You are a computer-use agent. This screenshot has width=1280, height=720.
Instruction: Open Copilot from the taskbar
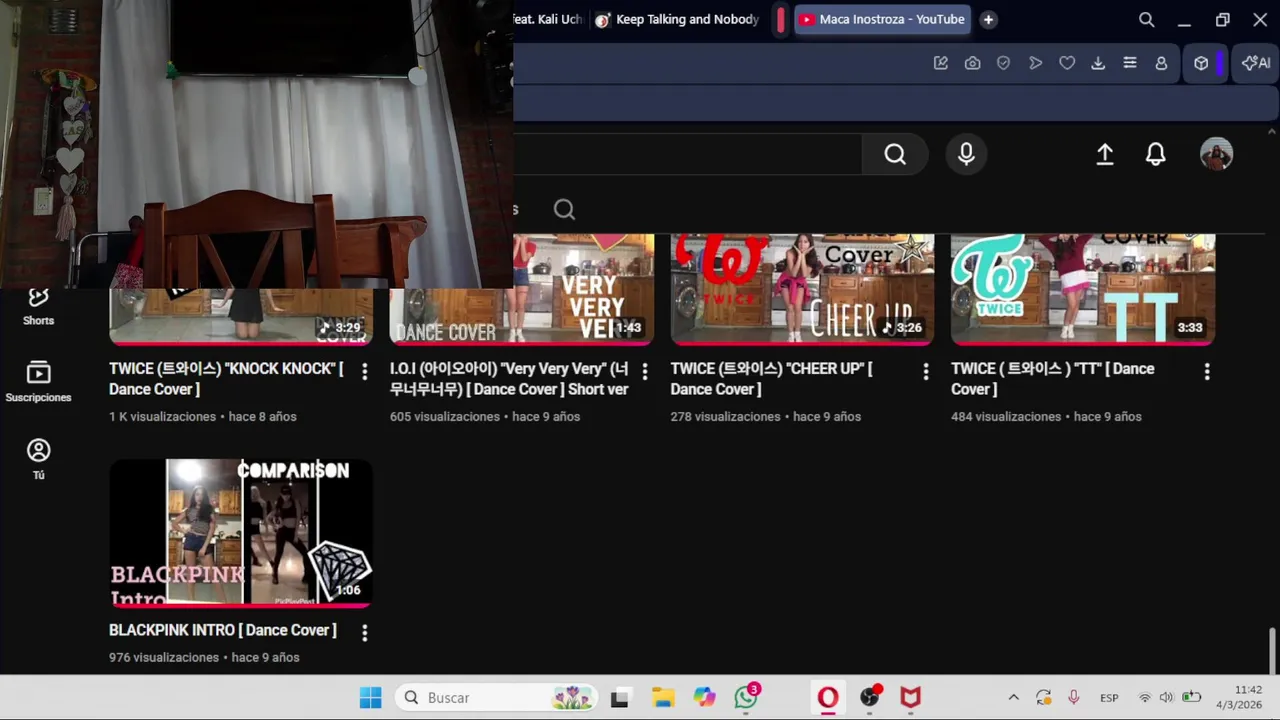(x=705, y=697)
